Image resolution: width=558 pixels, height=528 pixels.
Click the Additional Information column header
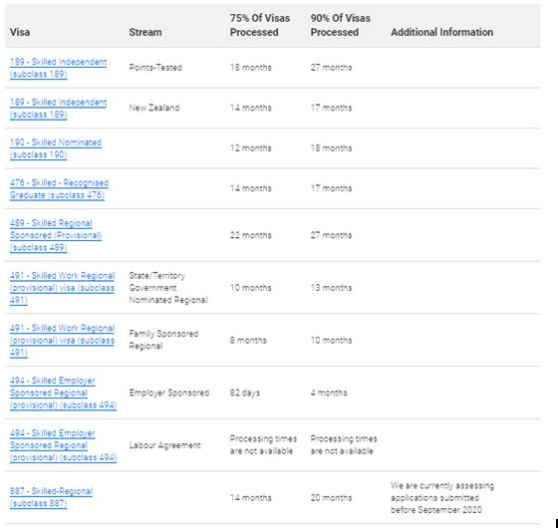coord(442,32)
